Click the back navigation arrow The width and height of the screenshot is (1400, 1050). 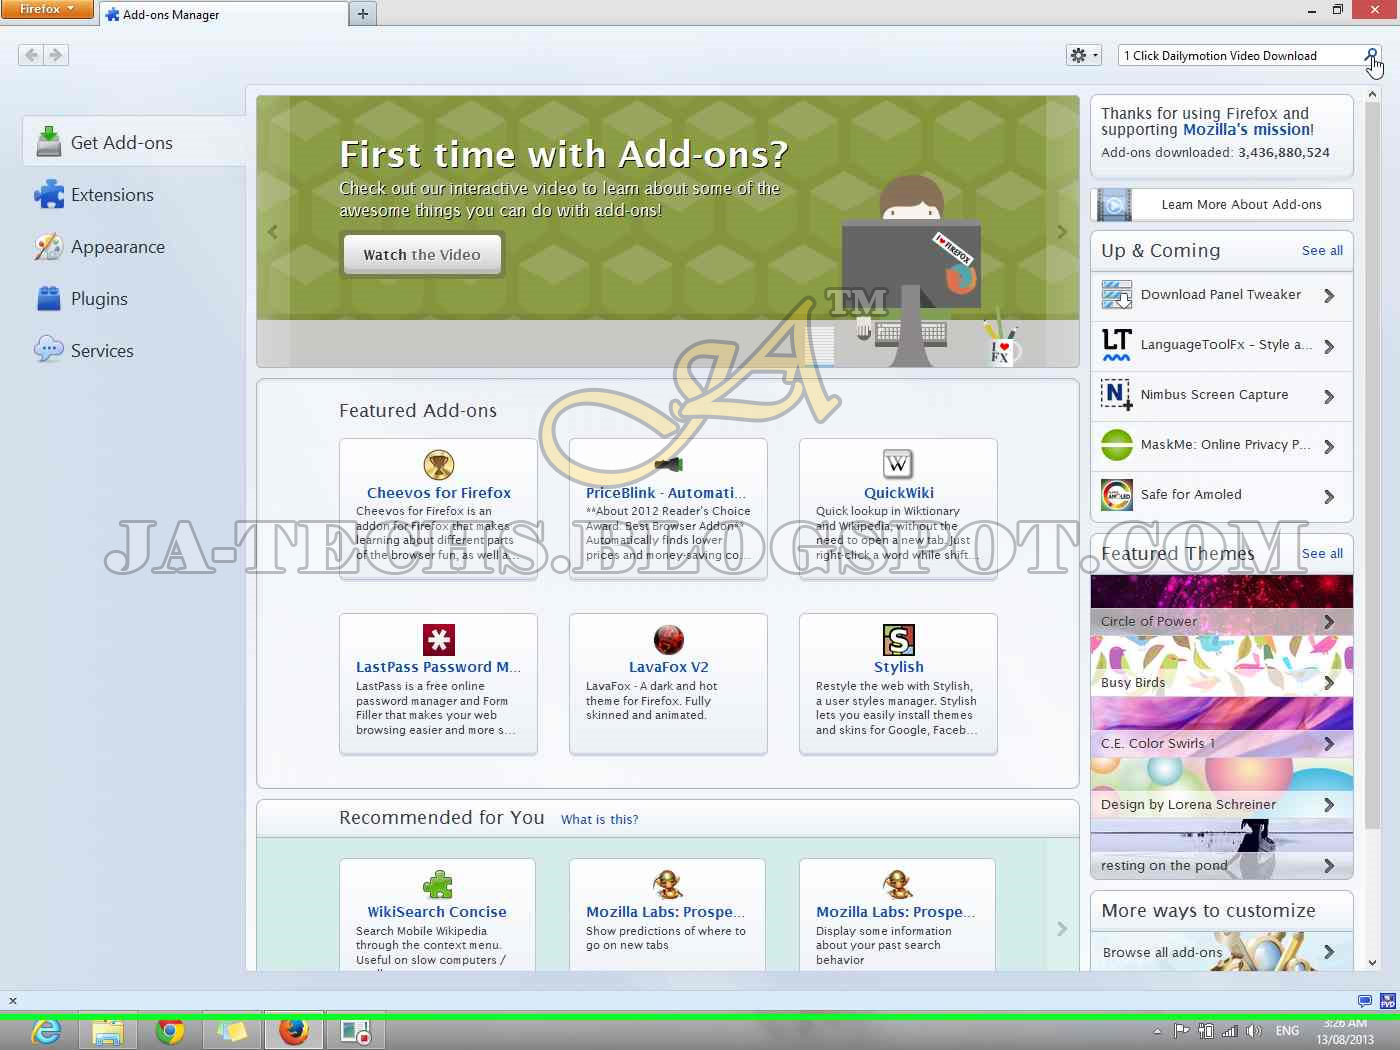click(31, 55)
